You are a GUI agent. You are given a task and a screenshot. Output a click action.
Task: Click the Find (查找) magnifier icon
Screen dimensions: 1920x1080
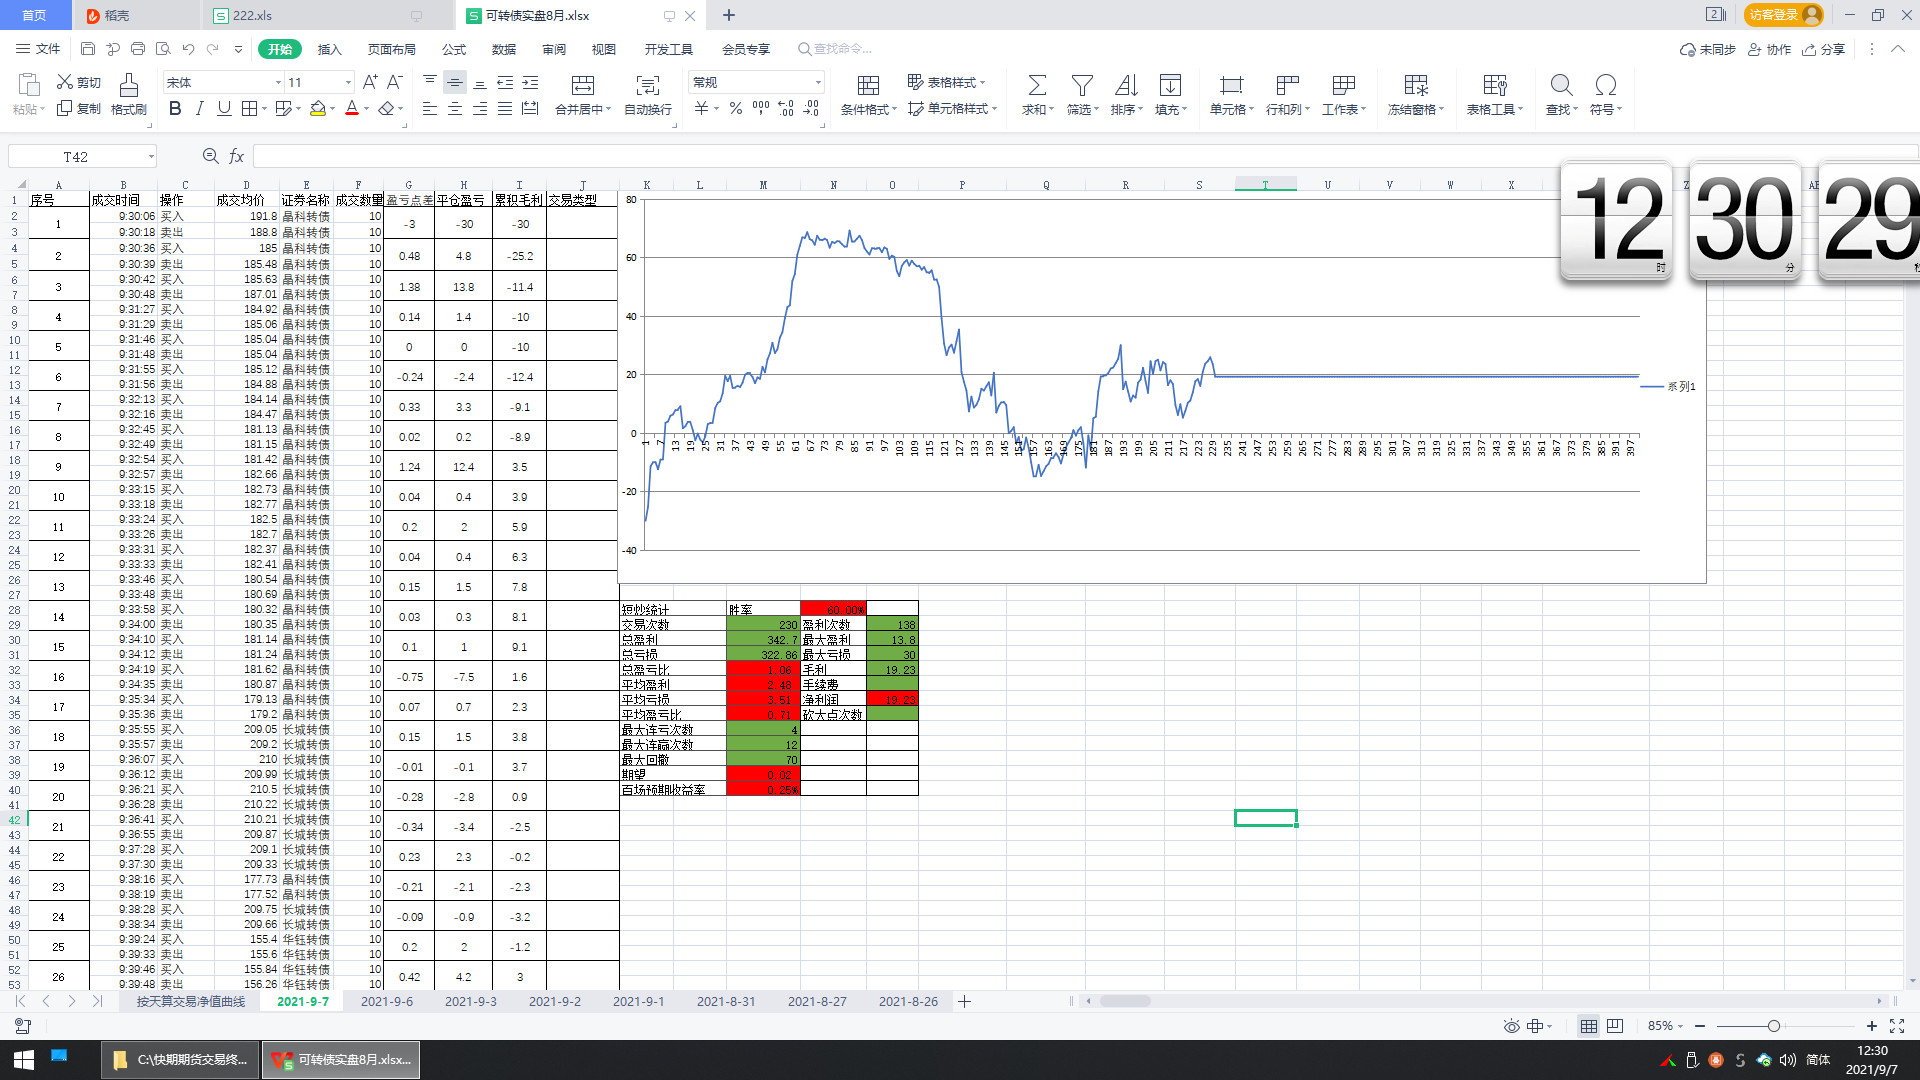tap(1560, 86)
